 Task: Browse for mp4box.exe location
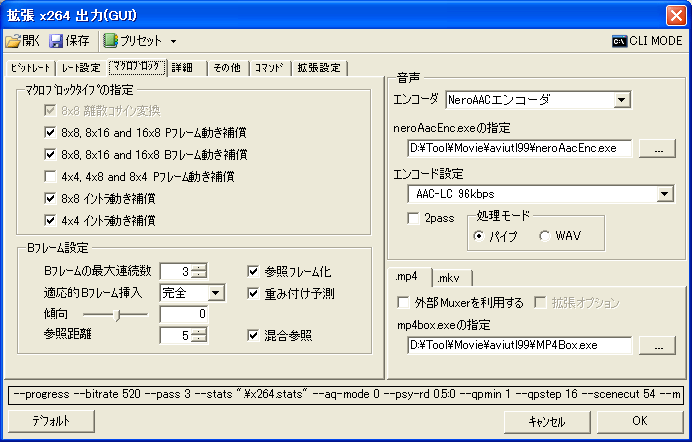(658, 345)
